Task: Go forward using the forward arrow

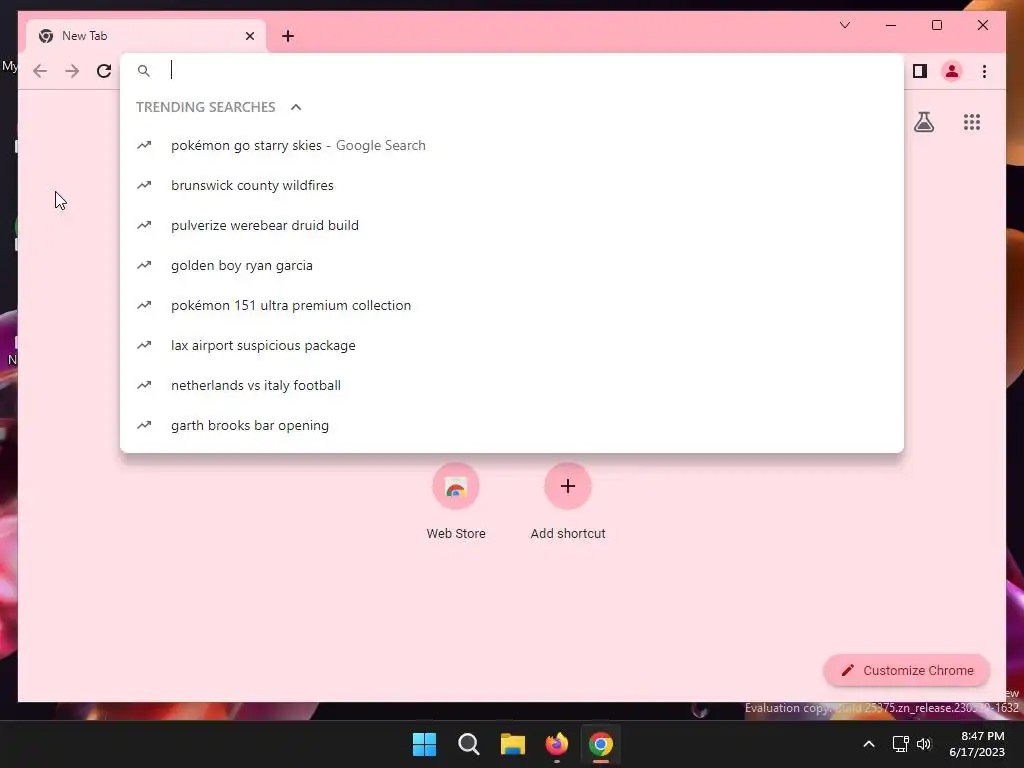Action: 72,71
